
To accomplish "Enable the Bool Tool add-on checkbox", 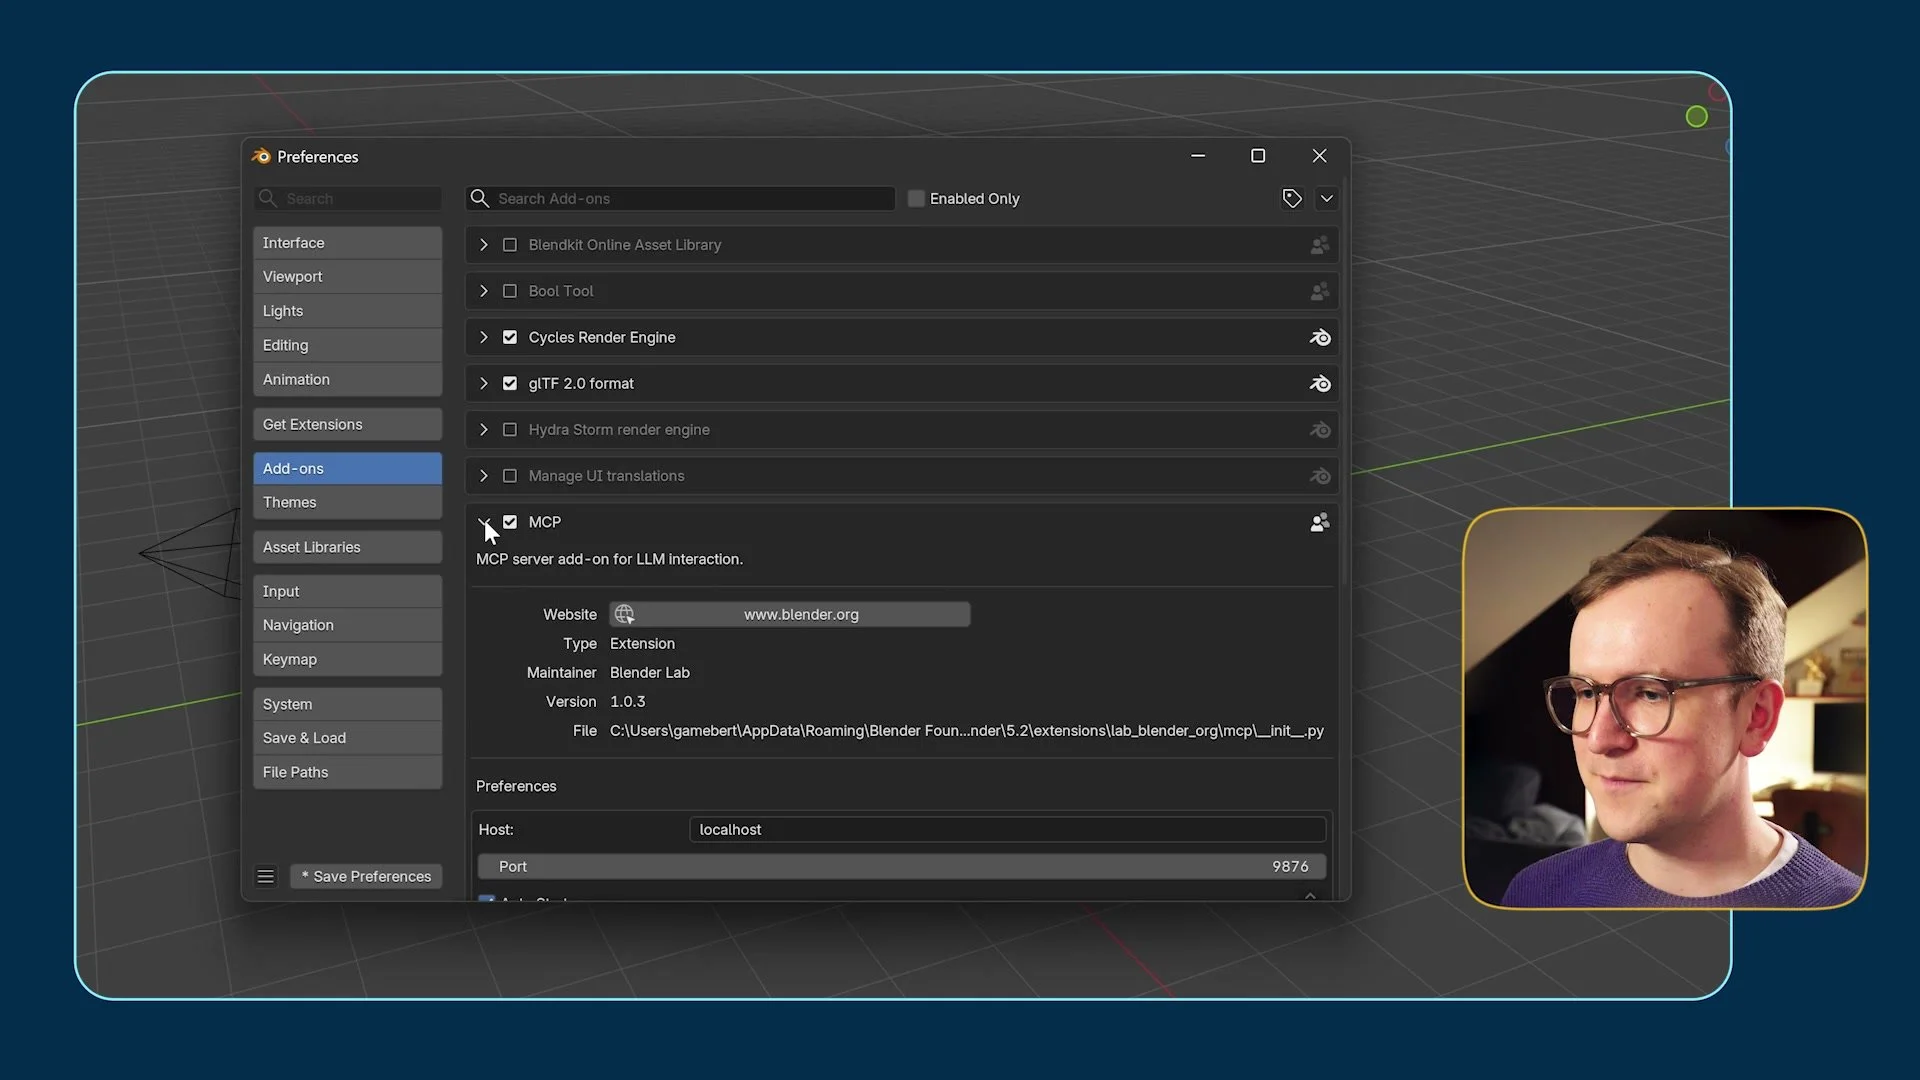I will coord(510,291).
